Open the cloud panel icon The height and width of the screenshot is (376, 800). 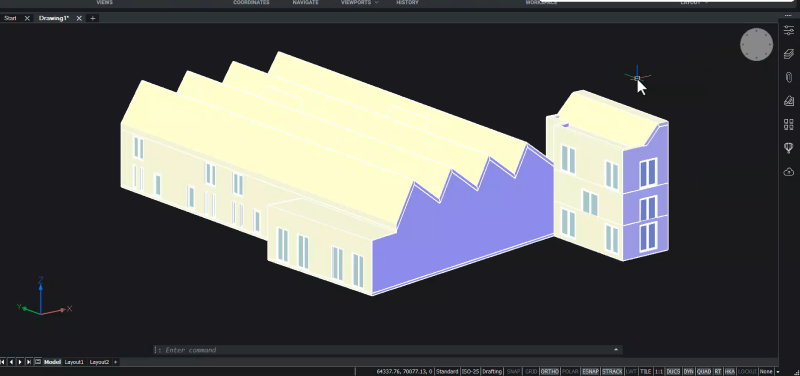coord(789,172)
